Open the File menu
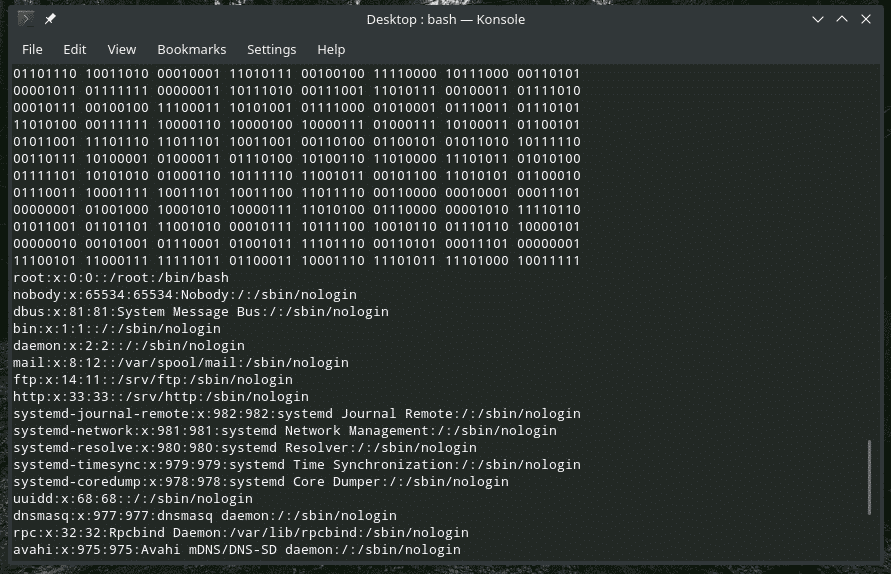This screenshot has height=574, width=891. click(32, 49)
